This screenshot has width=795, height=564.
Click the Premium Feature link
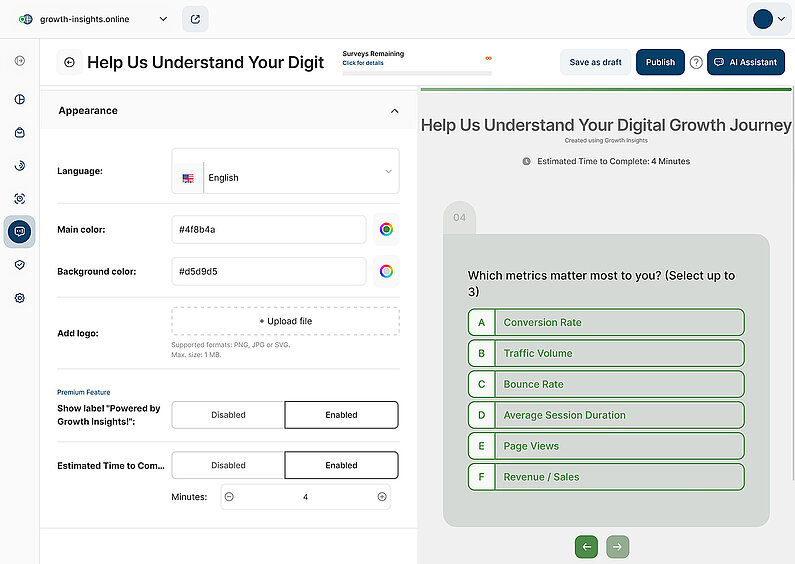[x=84, y=392]
